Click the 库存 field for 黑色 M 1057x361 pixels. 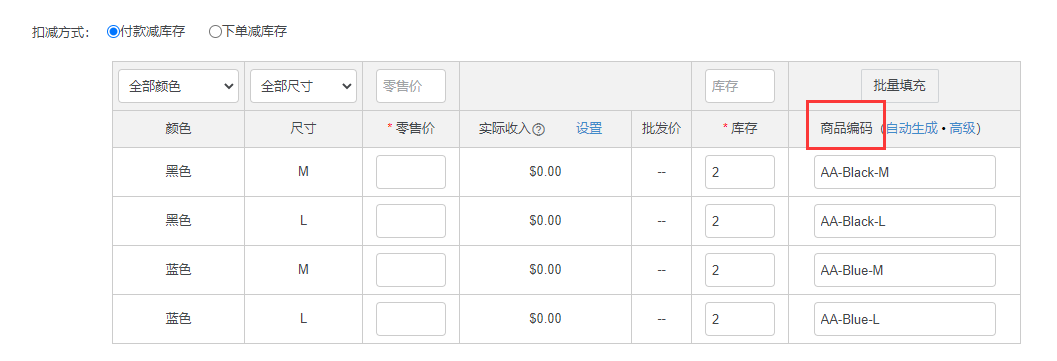[x=740, y=172]
